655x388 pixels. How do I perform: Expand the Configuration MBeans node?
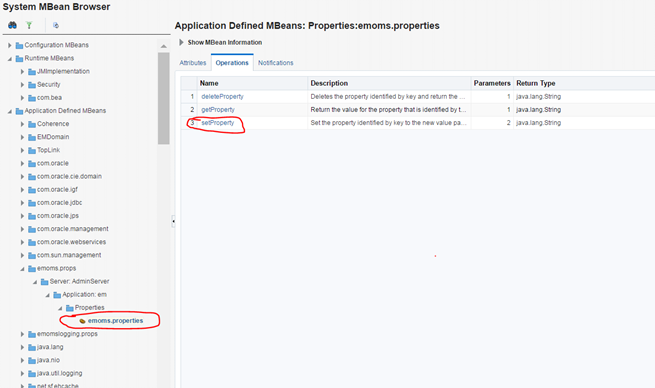(x=10, y=45)
